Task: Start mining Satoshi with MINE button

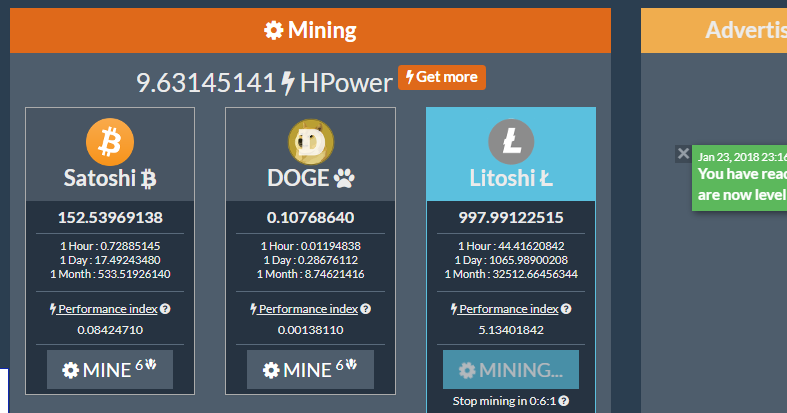Action: (x=110, y=369)
